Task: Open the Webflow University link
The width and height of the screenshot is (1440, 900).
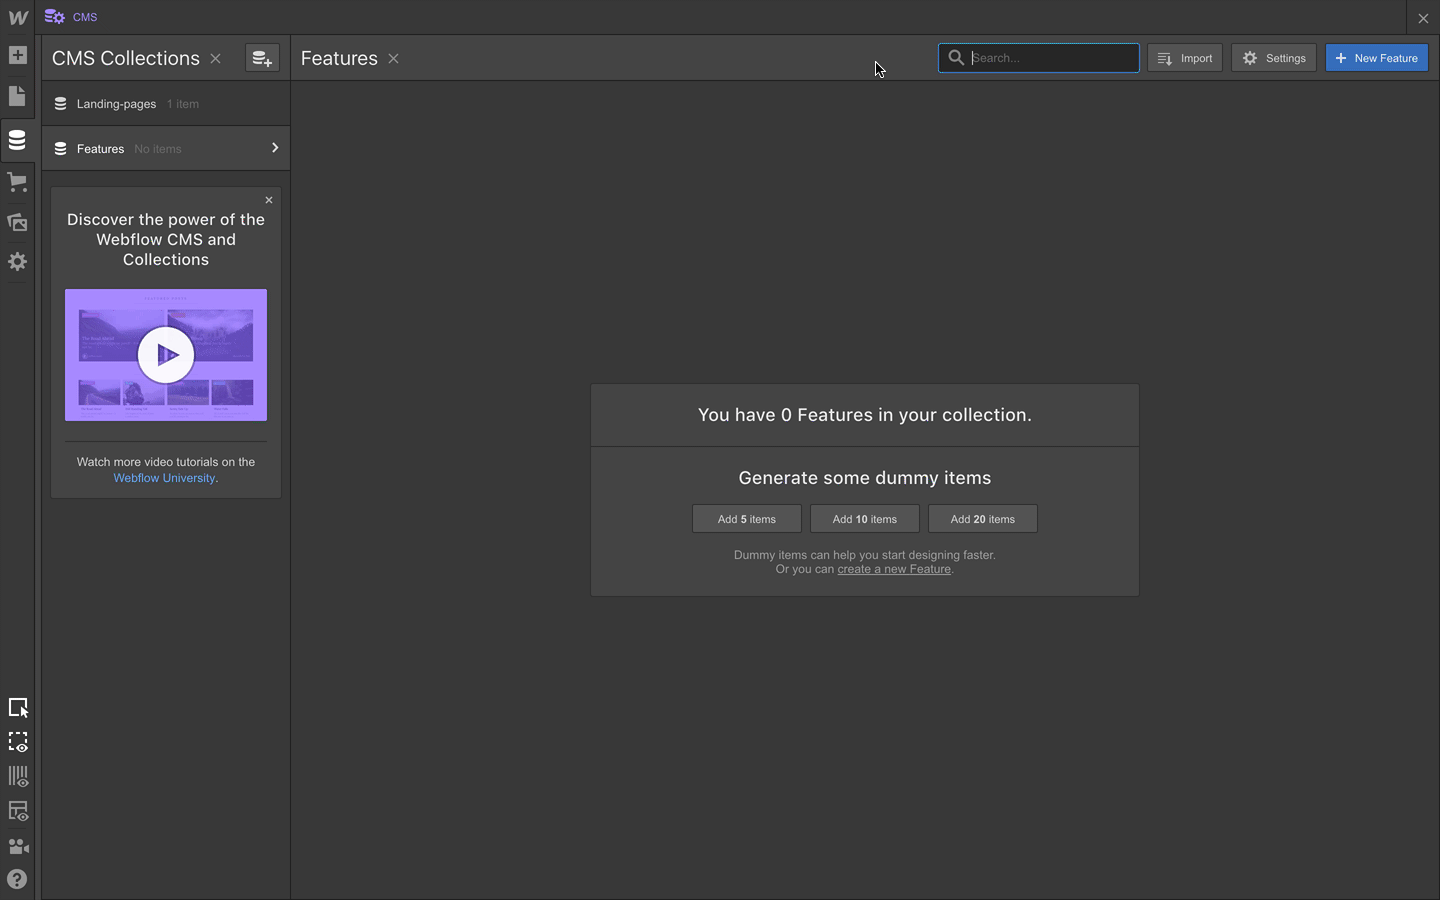Action: point(164,478)
